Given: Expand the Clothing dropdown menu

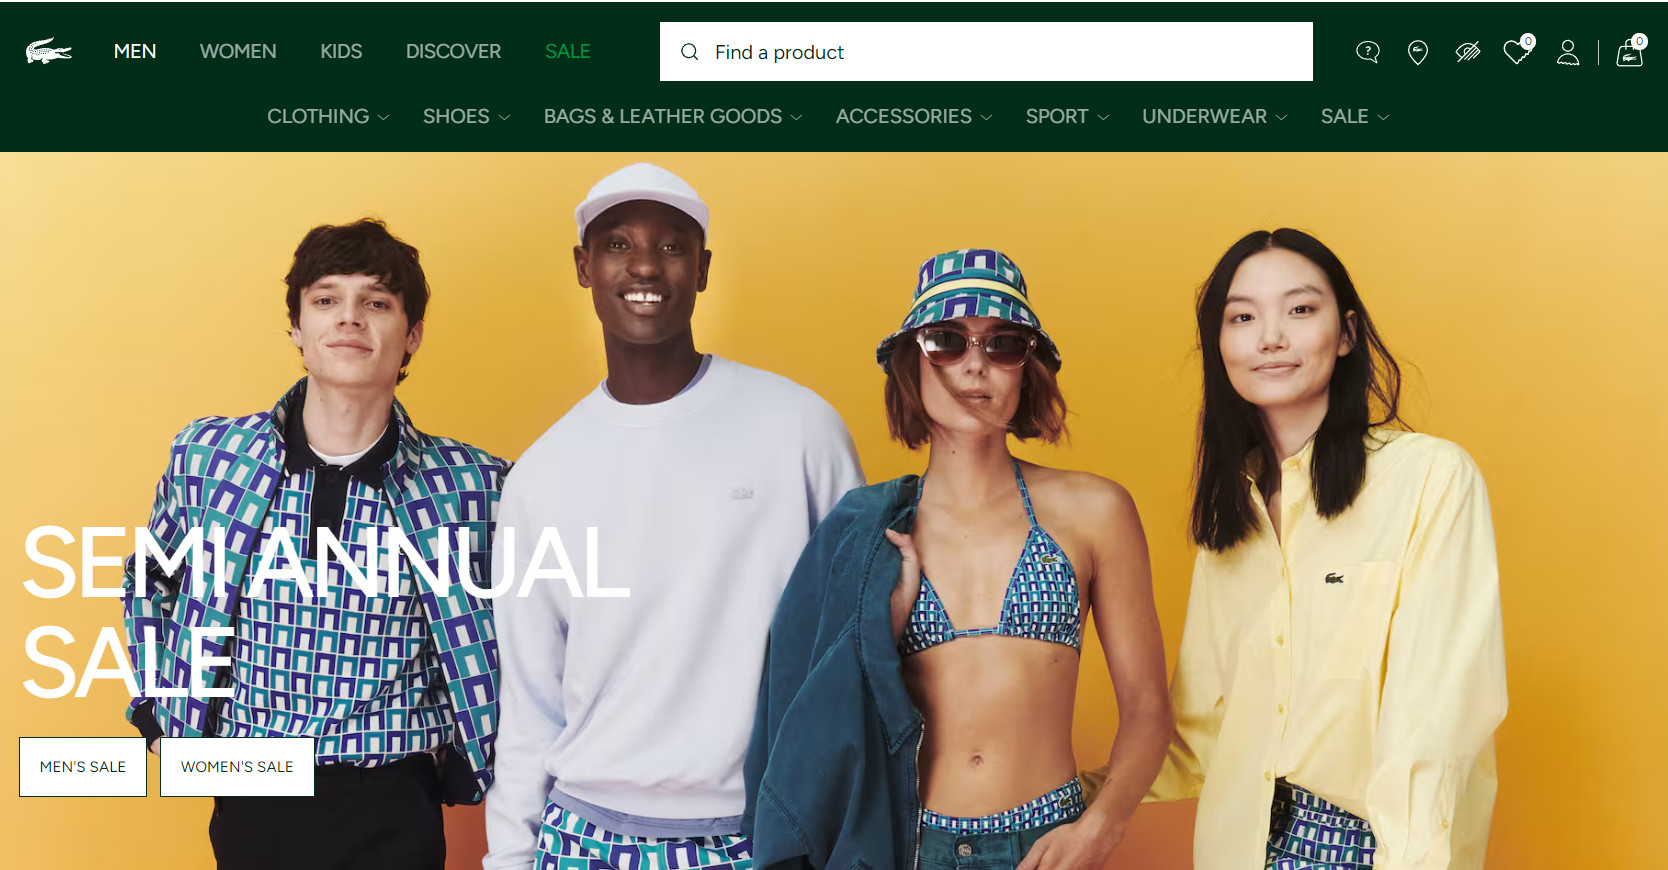Looking at the screenshot, I should [x=328, y=117].
